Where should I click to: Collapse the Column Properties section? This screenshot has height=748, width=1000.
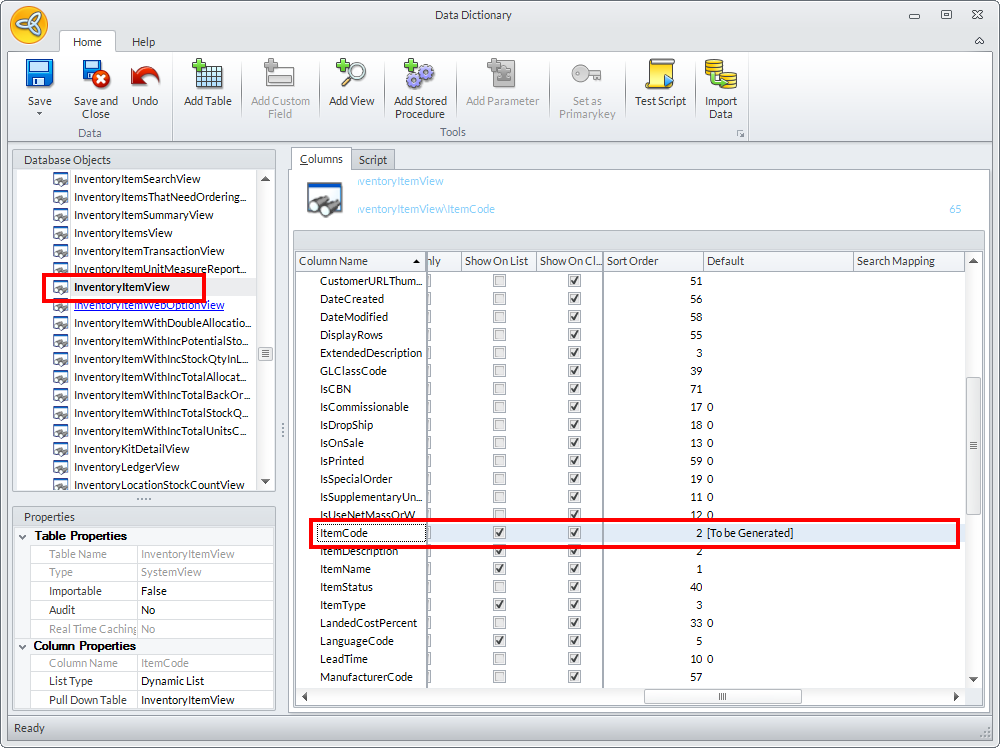(24, 646)
